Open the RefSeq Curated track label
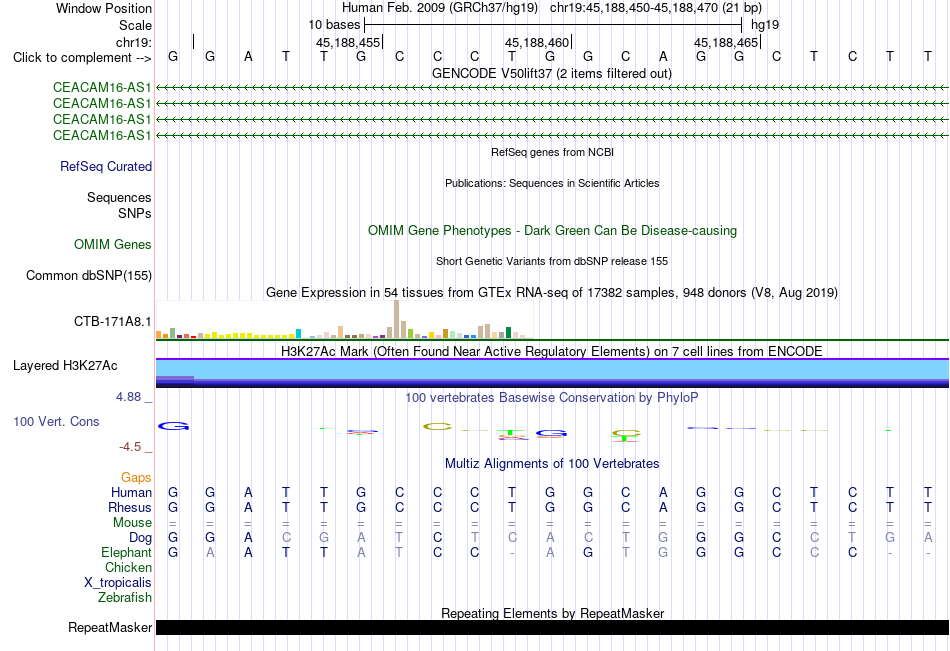 point(105,166)
